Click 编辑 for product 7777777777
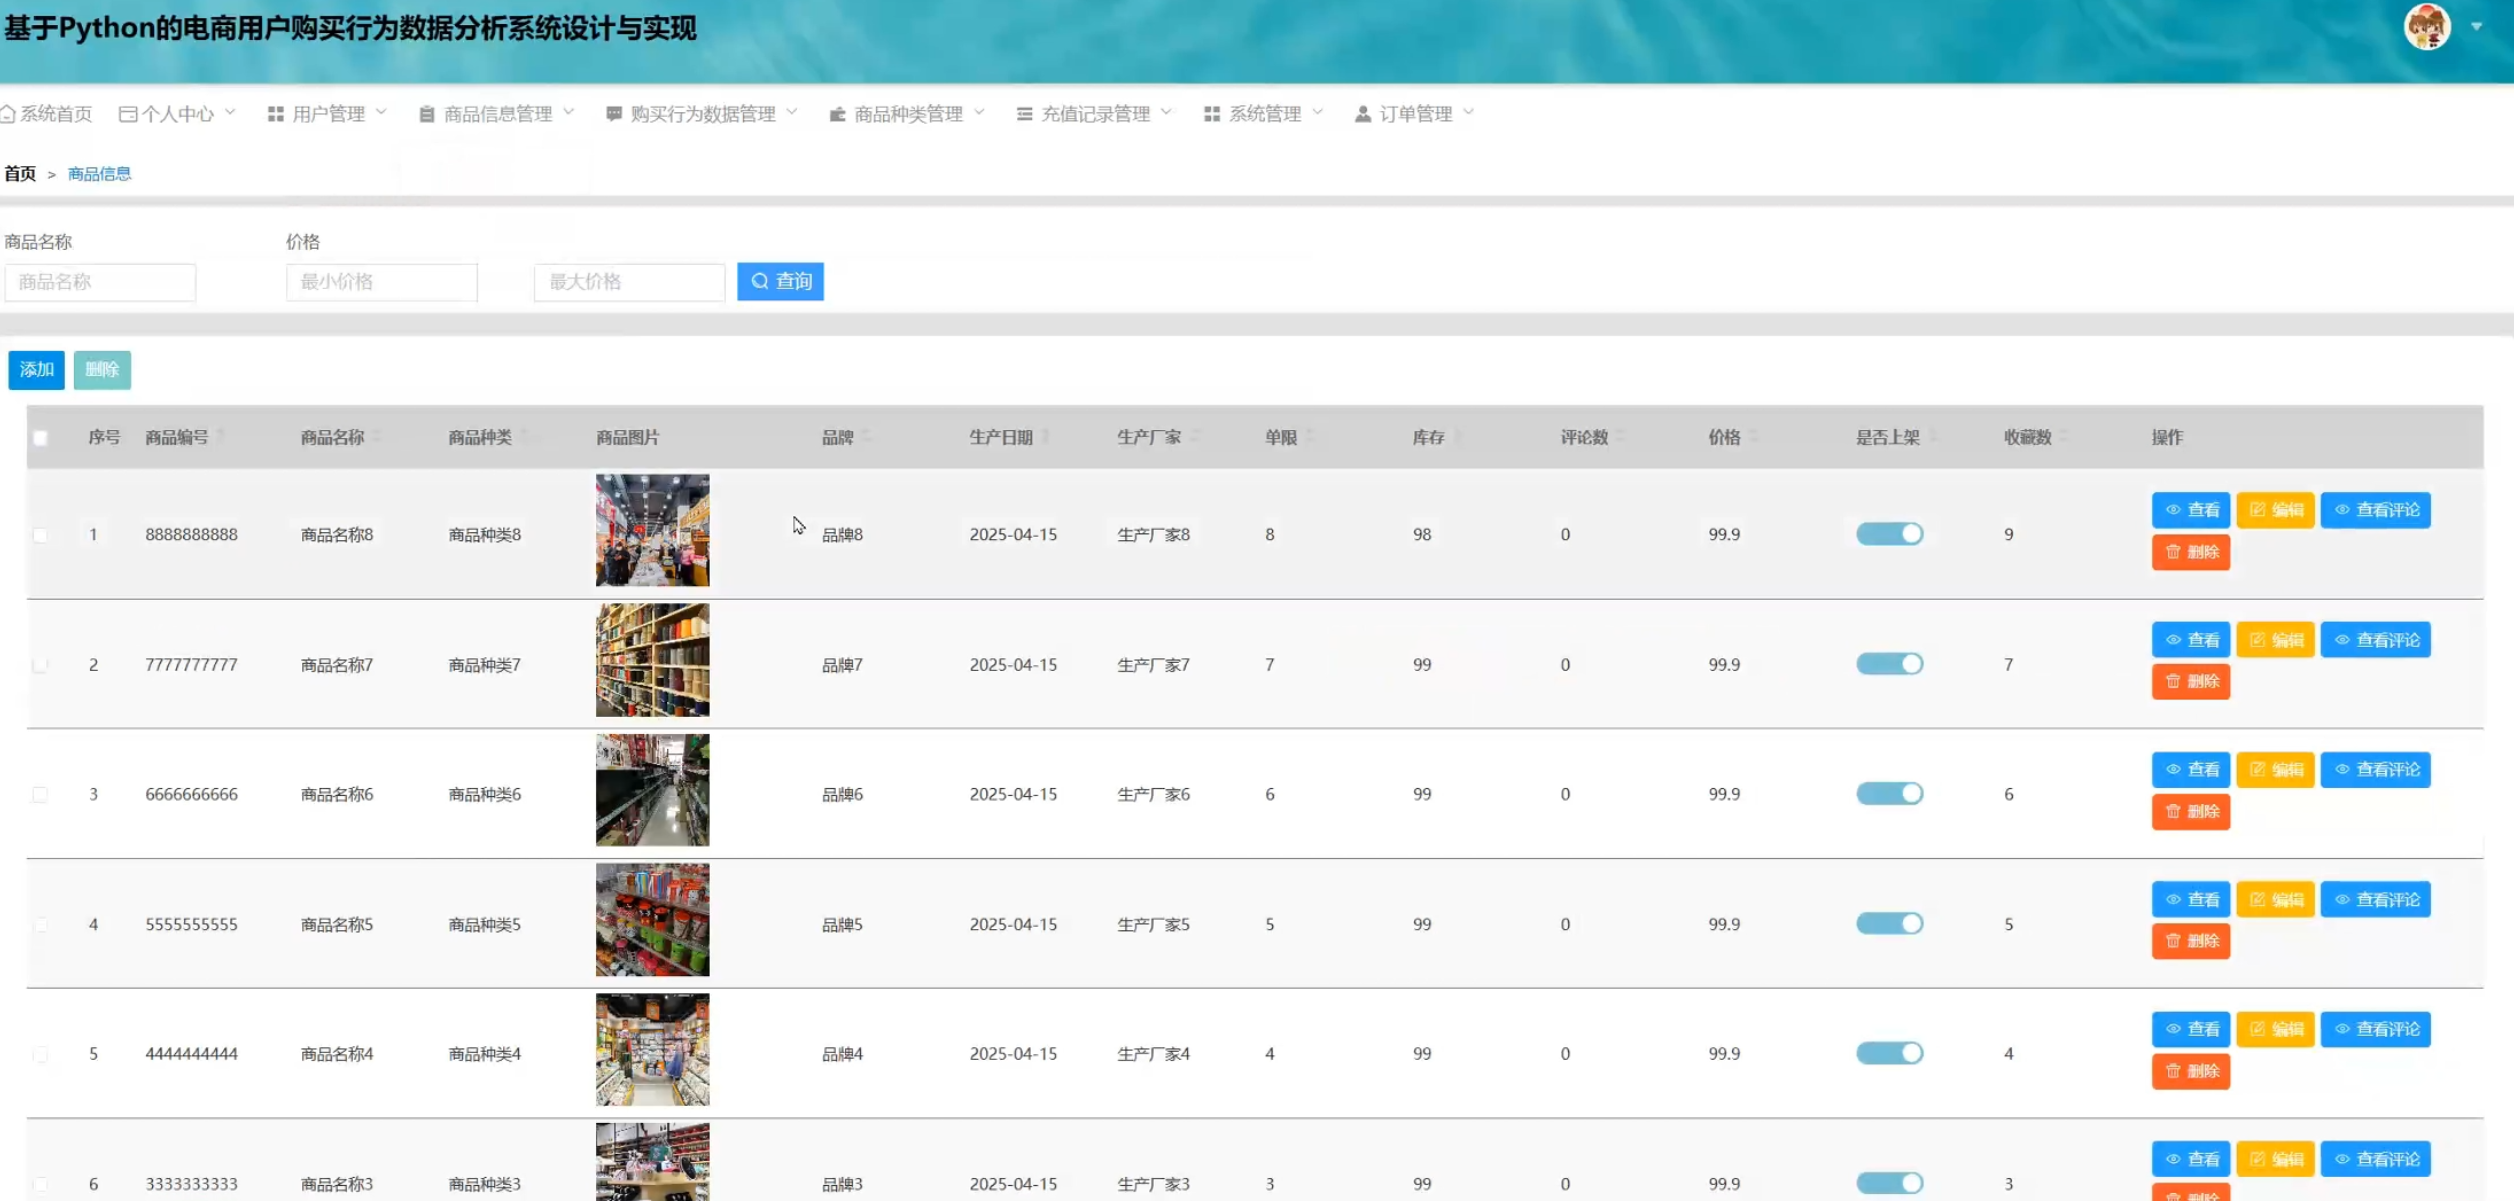The image size is (2514, 1201). pyautogui.click(x=2275, y=640)
